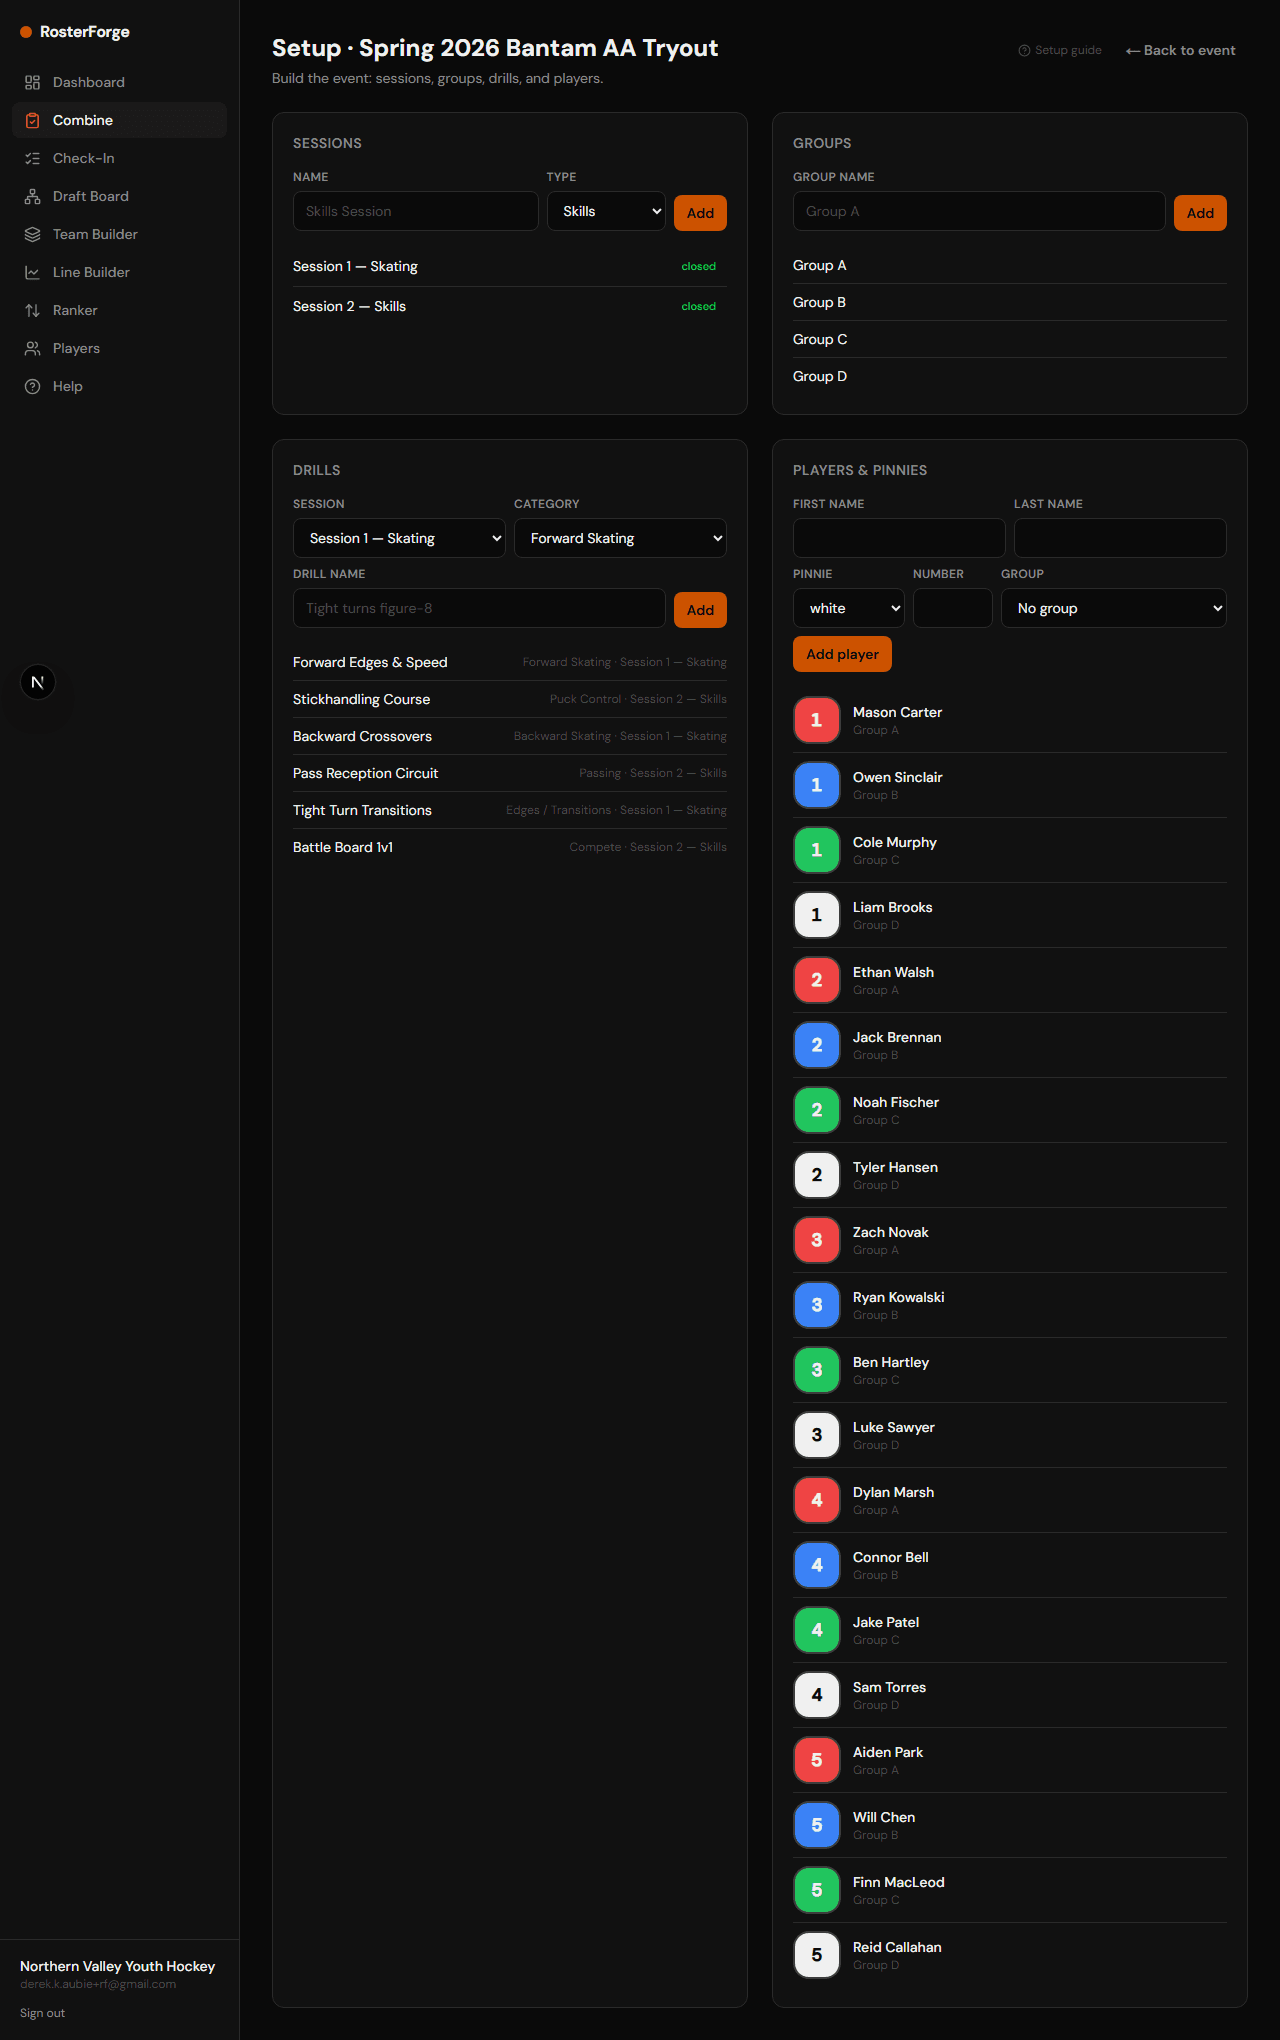
Task: Select the Pass Reception Circuit drill
Action: coord(510,773)
